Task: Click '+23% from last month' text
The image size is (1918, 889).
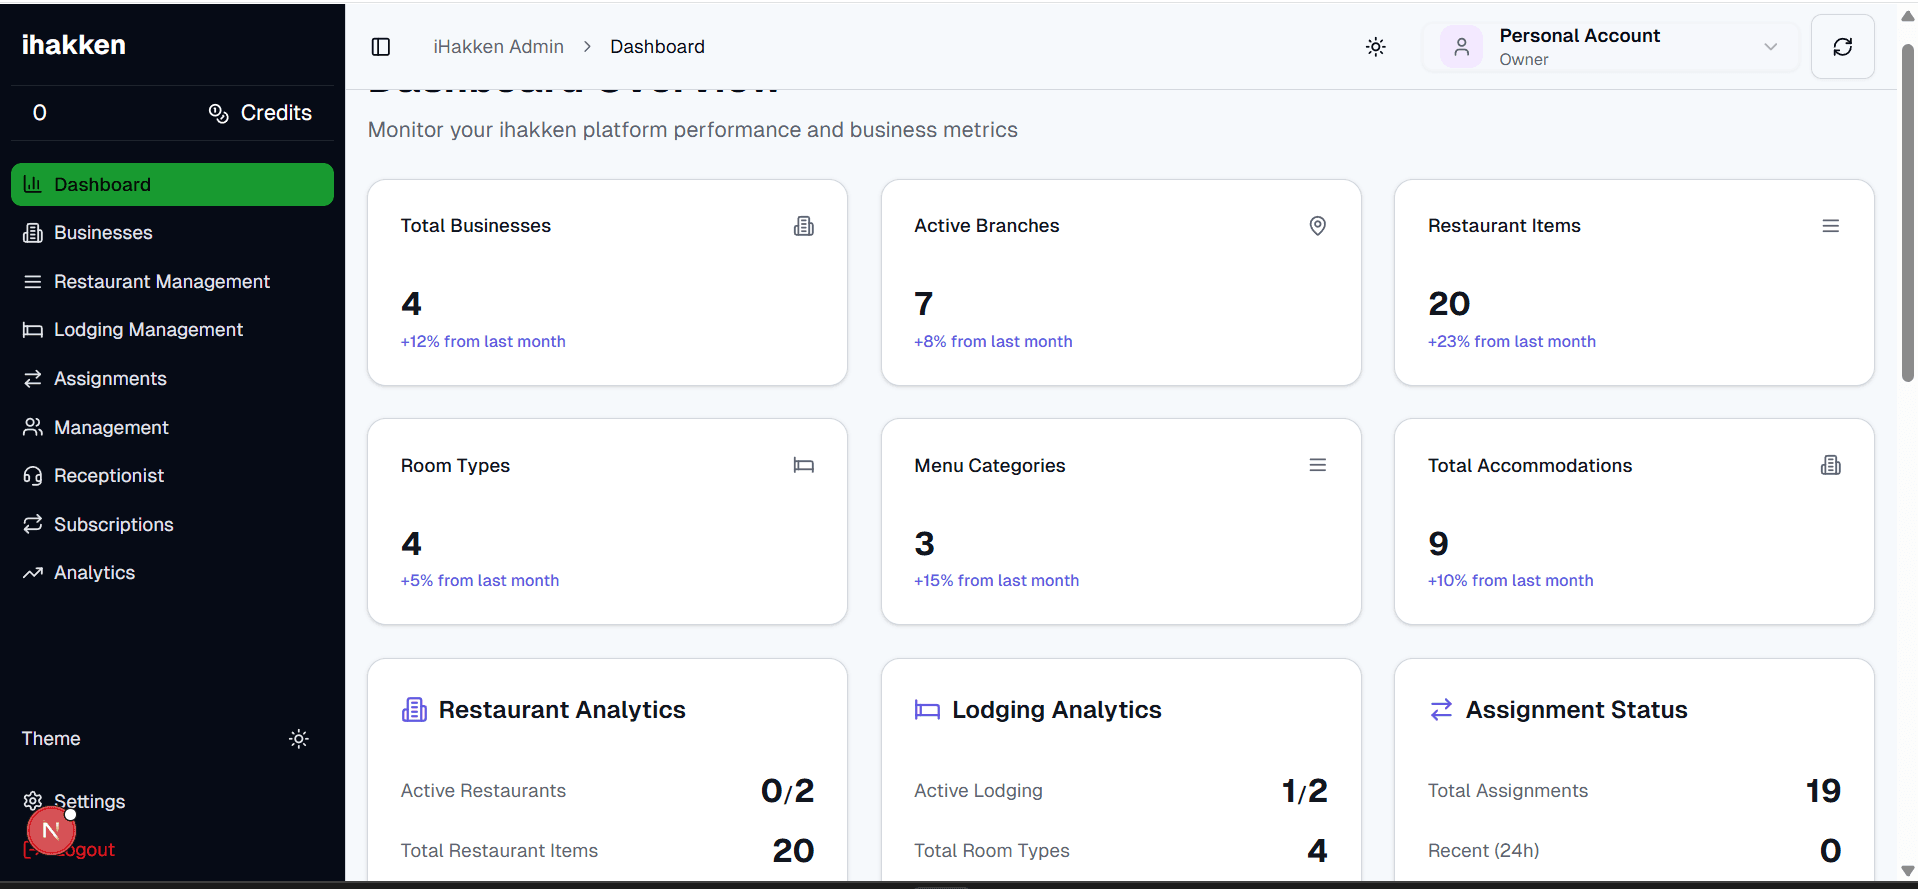Action: point(1512,342)
